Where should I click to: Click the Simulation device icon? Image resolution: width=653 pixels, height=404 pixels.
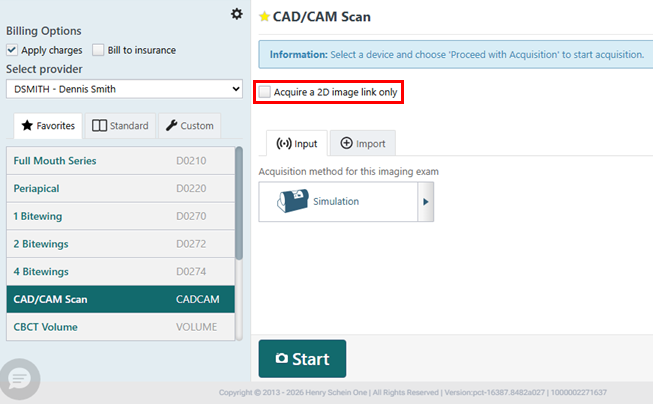click(287, 201)
